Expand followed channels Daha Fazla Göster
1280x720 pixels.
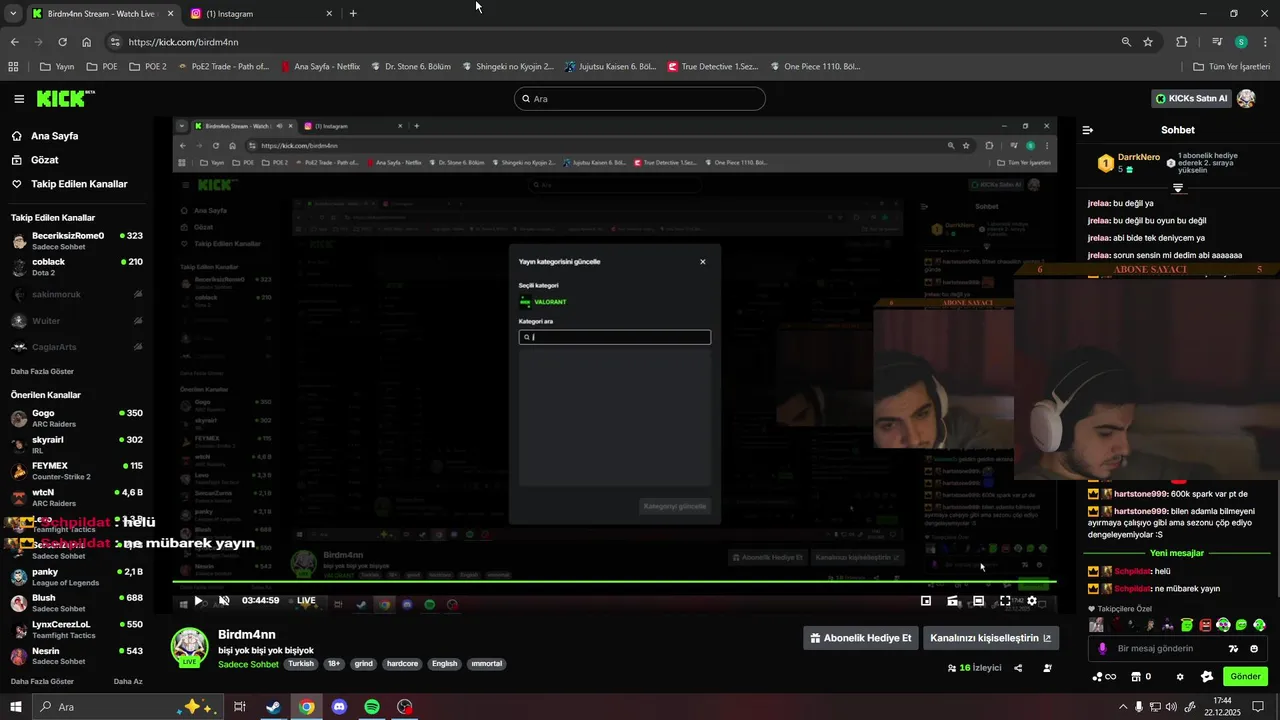pyautogui.click(x=42, y=371)
